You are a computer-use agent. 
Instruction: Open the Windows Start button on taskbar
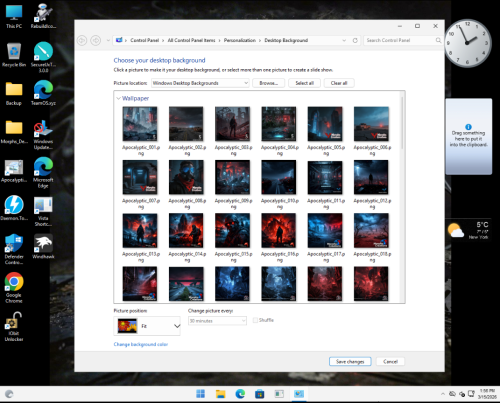[x=201, y=394]
